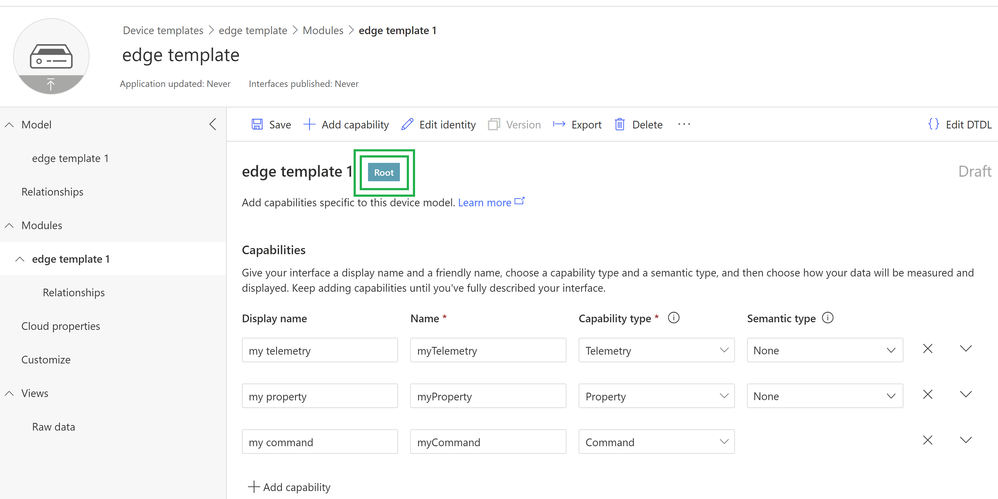Open the more options ellipsis menu
Viewport: 998px width, 499px height.
684,125
